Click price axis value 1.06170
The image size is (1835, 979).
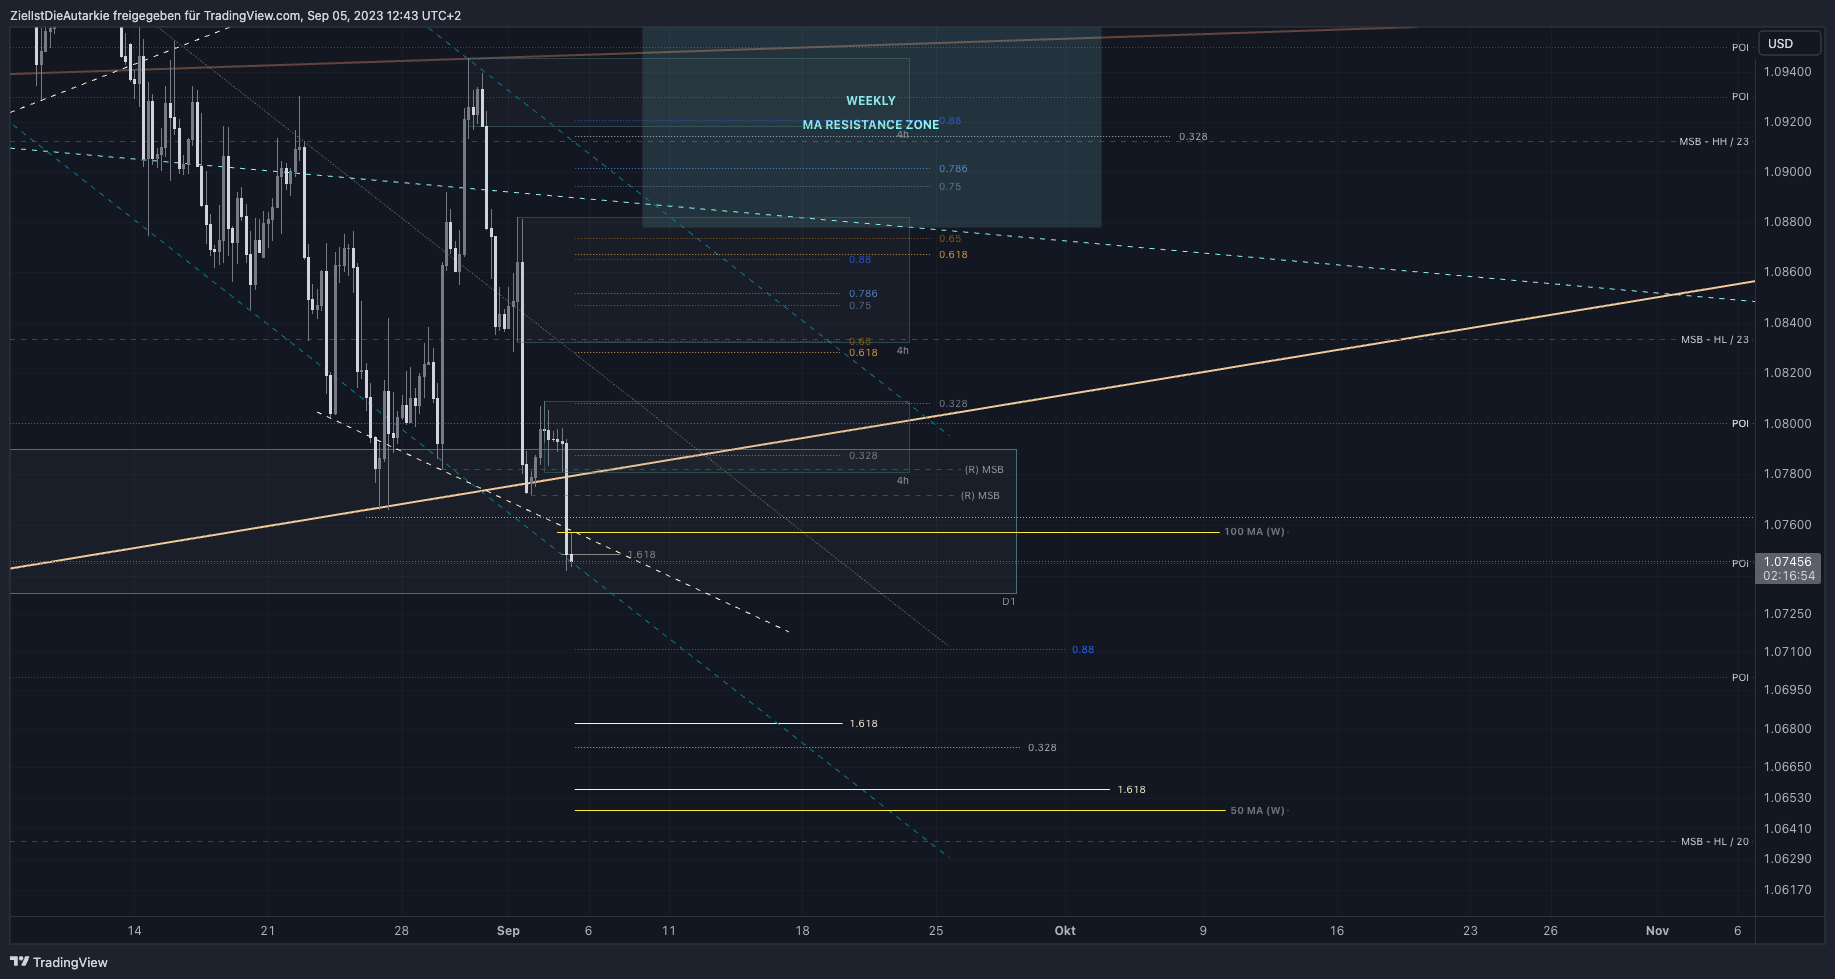pyautogui.click(x=1788, y=890)
